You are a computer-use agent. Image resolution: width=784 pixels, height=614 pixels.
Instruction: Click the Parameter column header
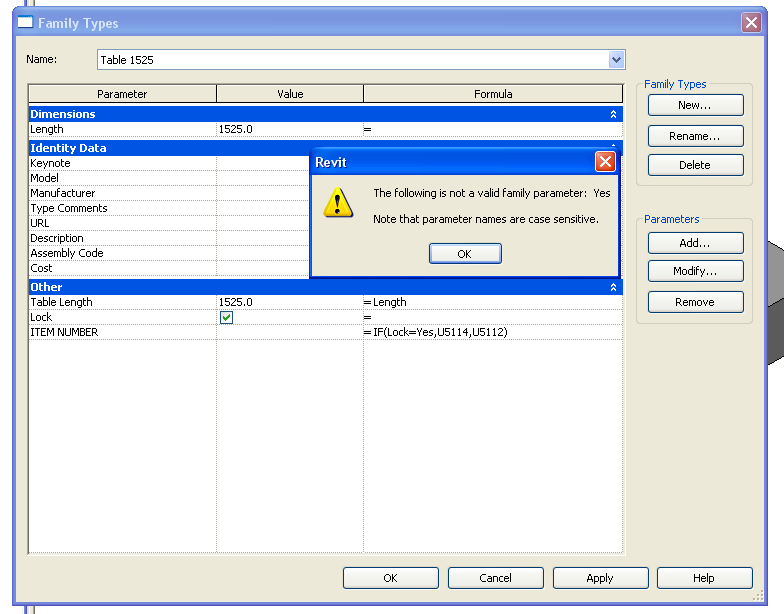tap(122, 94)
